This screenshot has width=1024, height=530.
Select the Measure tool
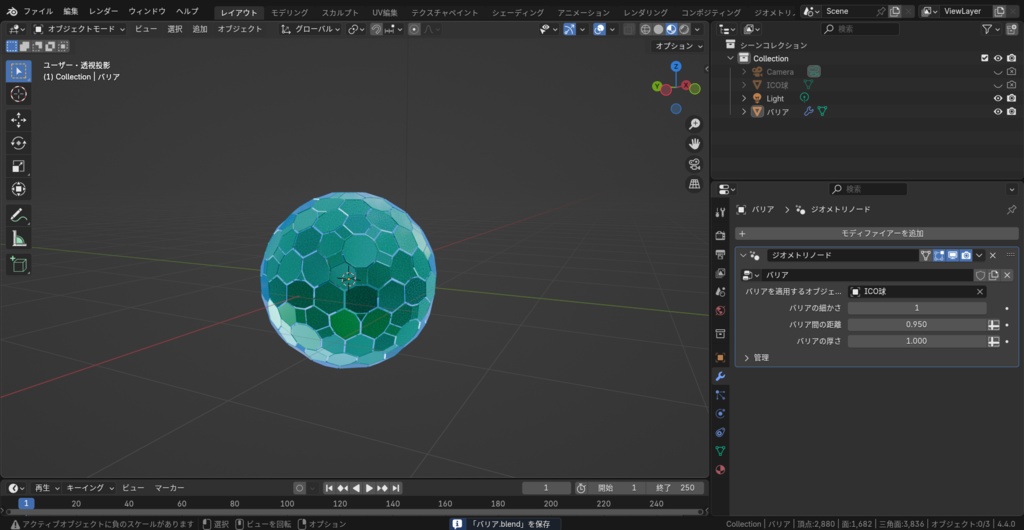18,238
